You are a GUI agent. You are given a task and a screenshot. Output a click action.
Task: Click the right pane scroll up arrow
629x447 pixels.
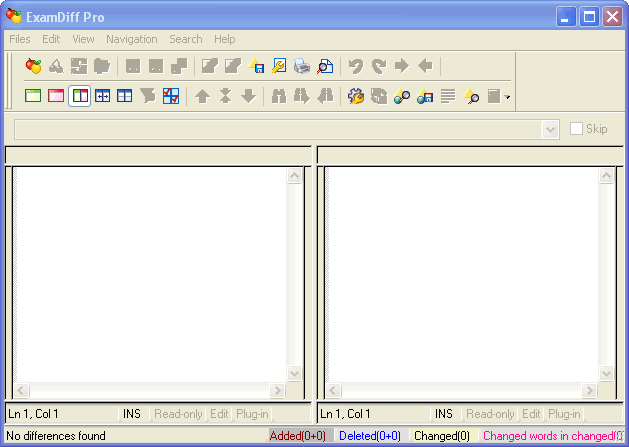(607, 176)
